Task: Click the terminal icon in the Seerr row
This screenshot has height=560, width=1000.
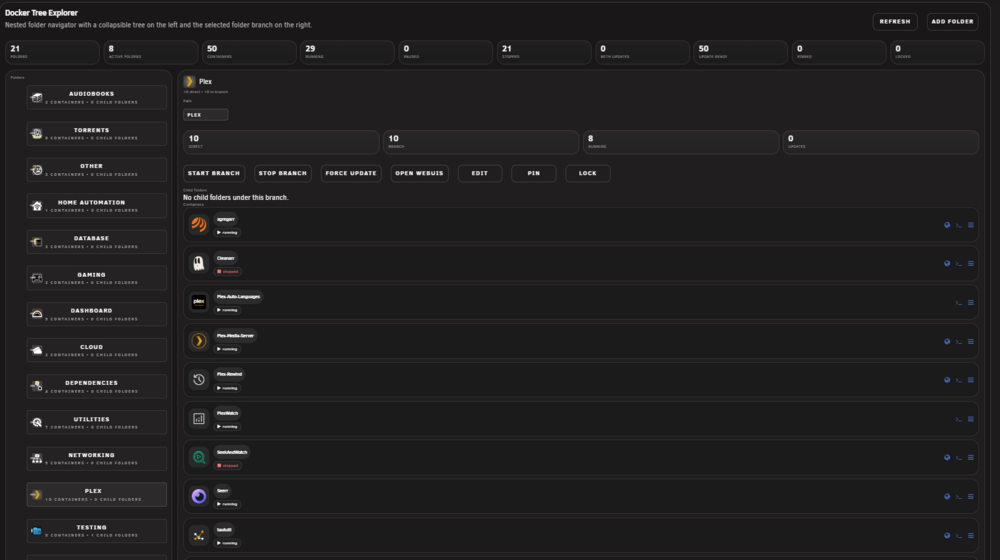Action: click(959, 496)
